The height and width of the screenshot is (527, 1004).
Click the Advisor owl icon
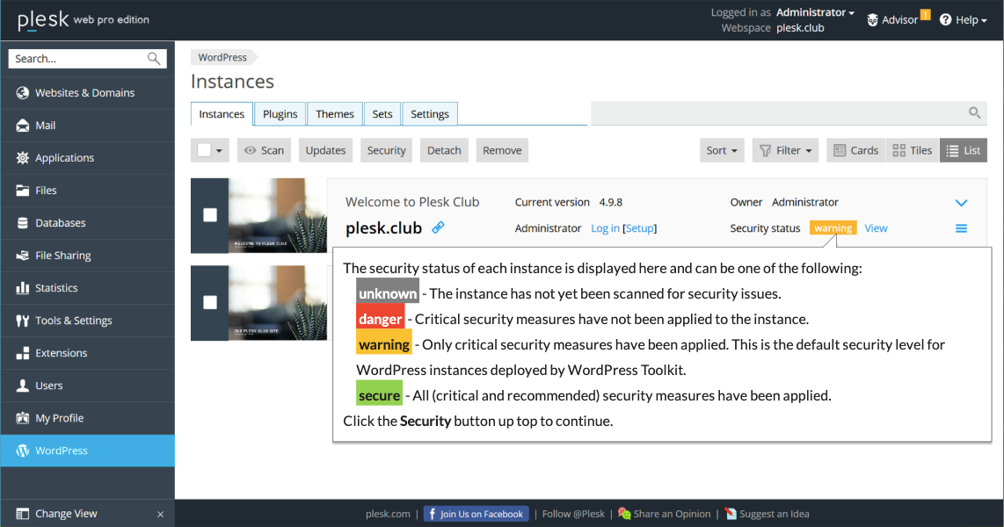872,20
